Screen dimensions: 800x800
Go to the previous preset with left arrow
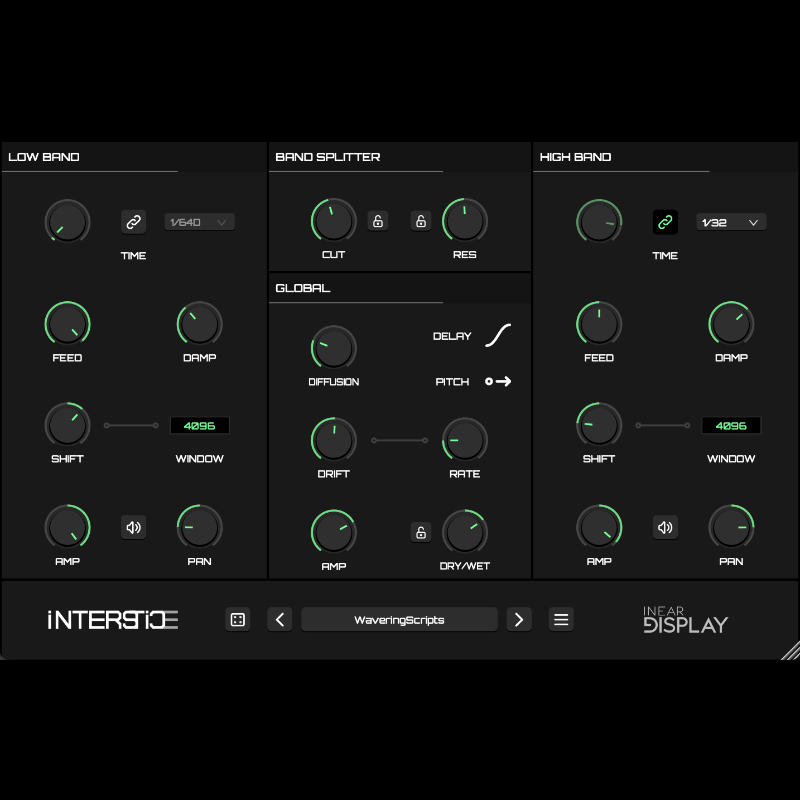(280, 620)
